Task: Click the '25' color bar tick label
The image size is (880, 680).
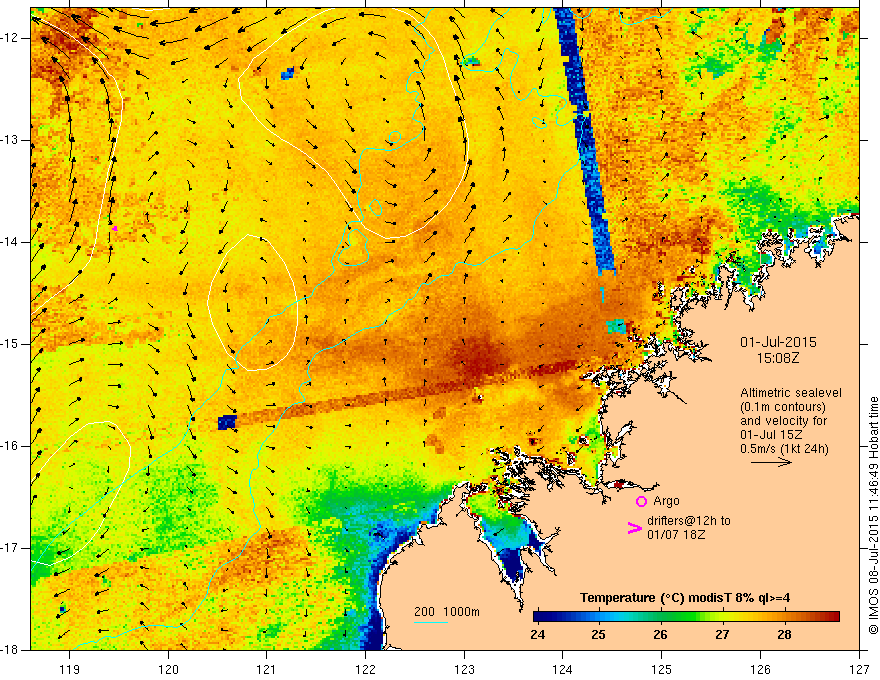Action: tap(598, 635)
